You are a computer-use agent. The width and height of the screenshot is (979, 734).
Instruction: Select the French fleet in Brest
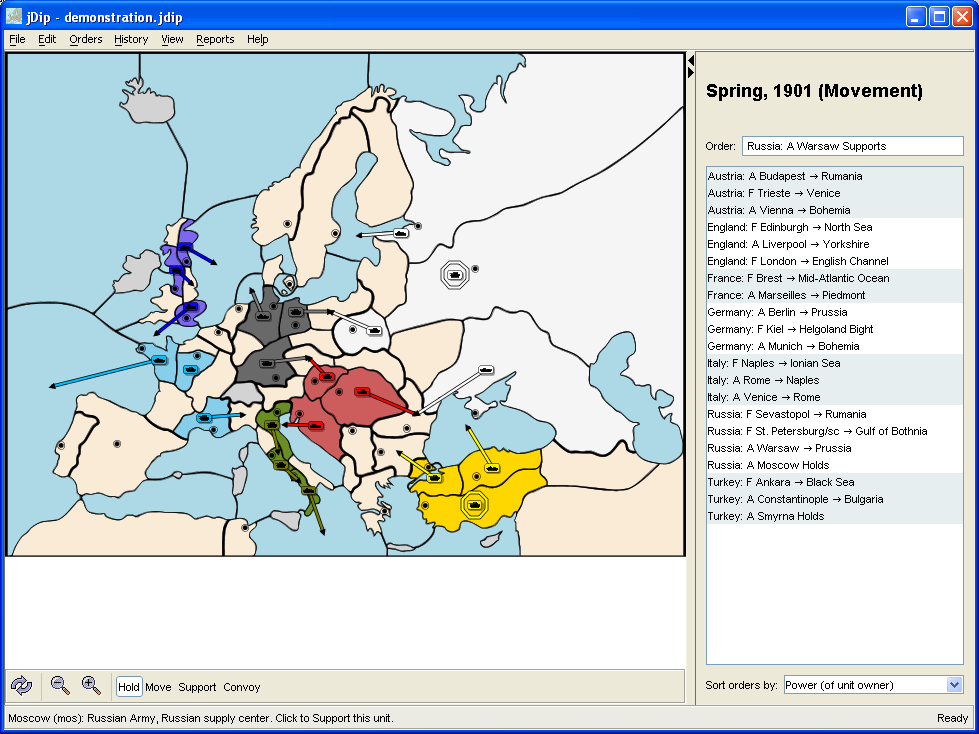tap(159, 360)
